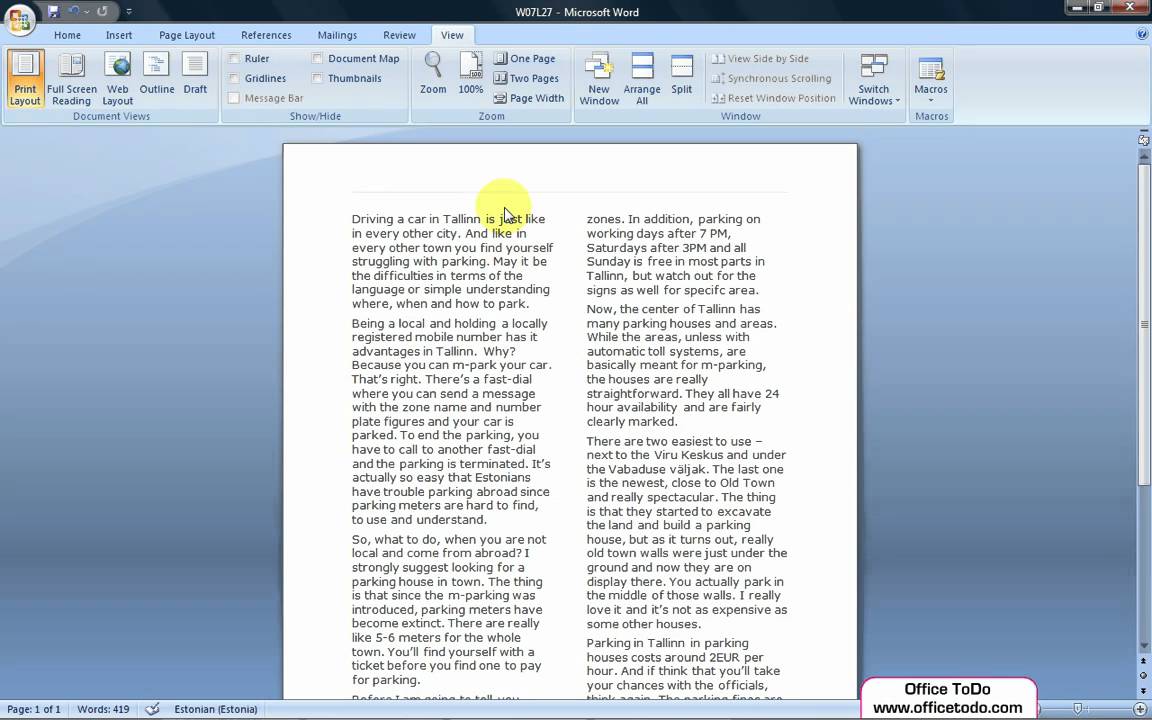Arrange All windows

(x=642, y=79)
